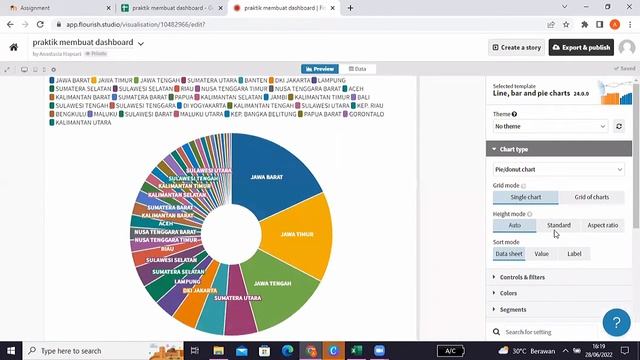The width and height of the screenshot is (640, 360).
Task: Open browser extensions puzzle icon
Action: point(584,24)
